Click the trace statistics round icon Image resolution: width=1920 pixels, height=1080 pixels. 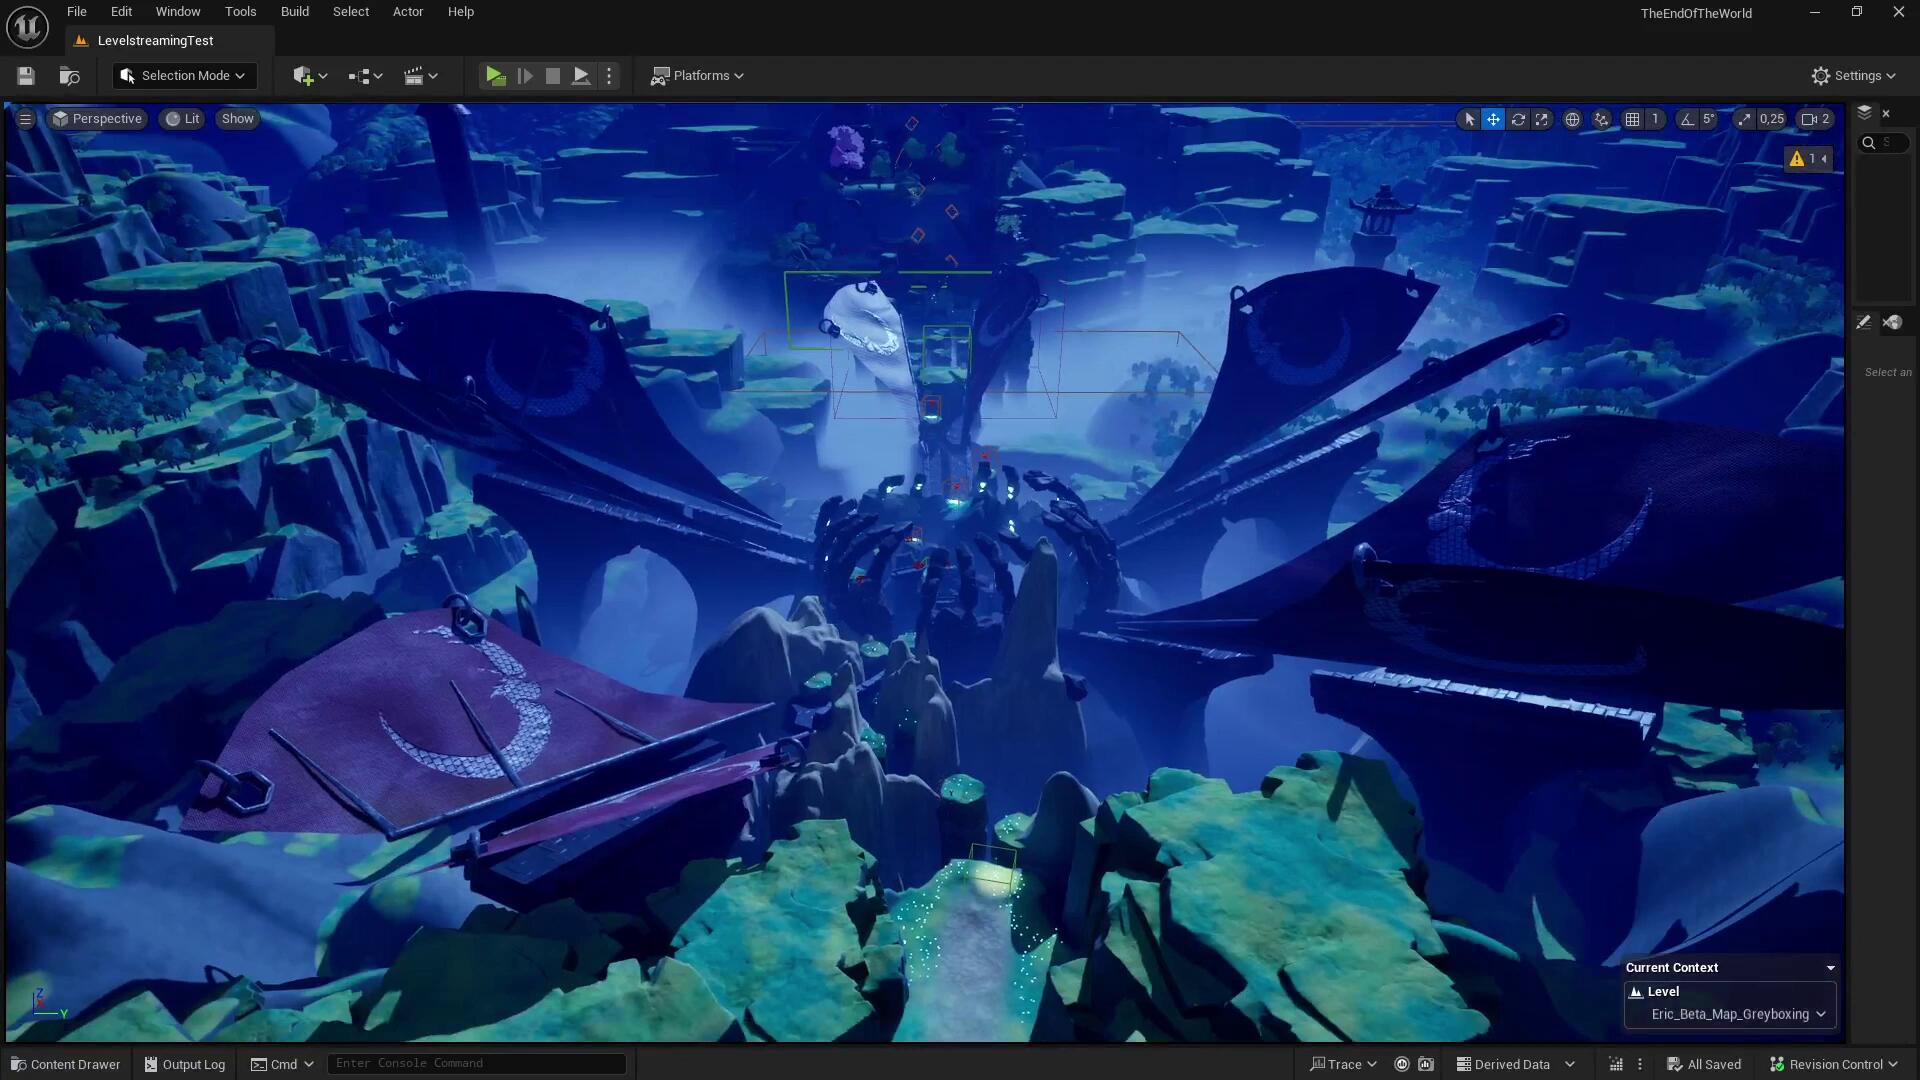(1402, 1064)
